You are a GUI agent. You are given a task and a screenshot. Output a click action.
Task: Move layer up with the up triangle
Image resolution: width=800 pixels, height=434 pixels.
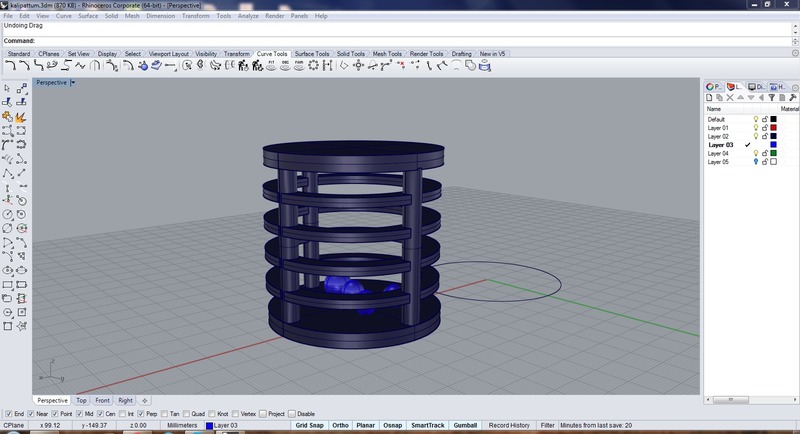(x=740, y=97)
